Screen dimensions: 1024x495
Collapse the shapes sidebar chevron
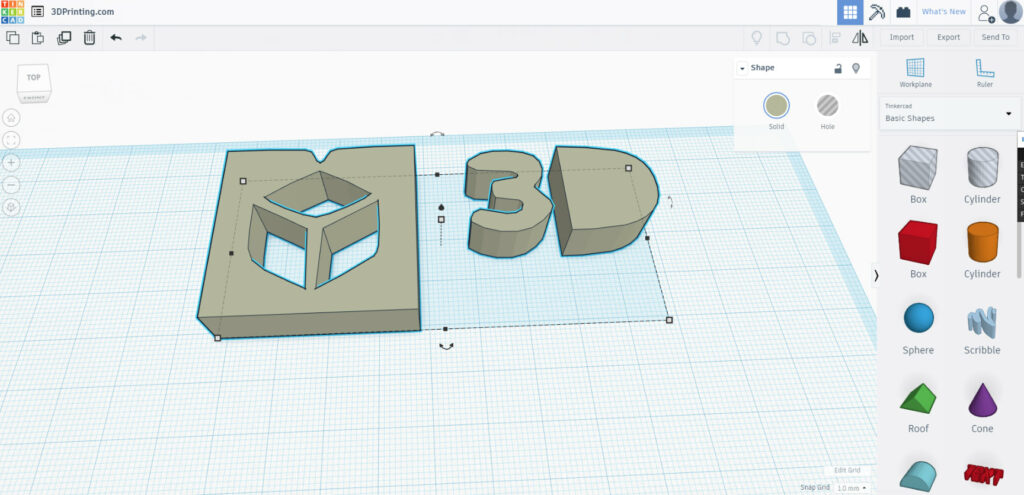(x=876, y=276)
